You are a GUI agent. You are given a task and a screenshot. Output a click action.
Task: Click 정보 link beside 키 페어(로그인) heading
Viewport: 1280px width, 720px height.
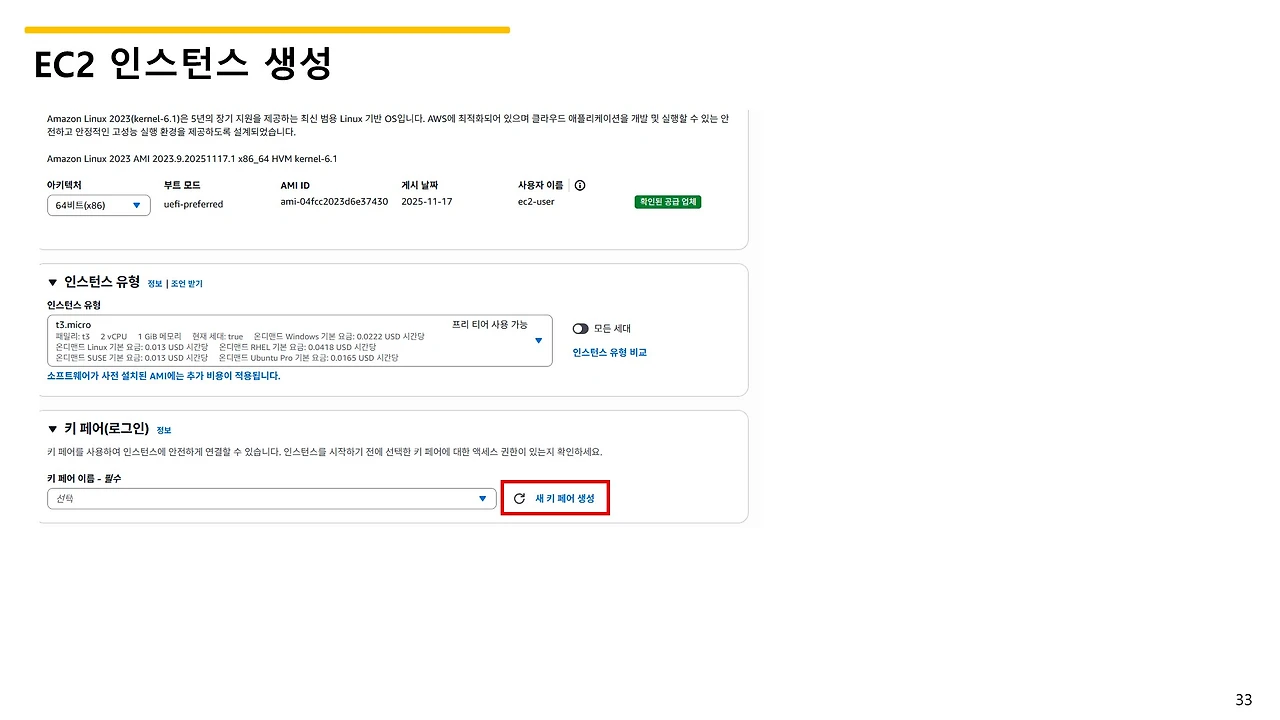(164, 430)
